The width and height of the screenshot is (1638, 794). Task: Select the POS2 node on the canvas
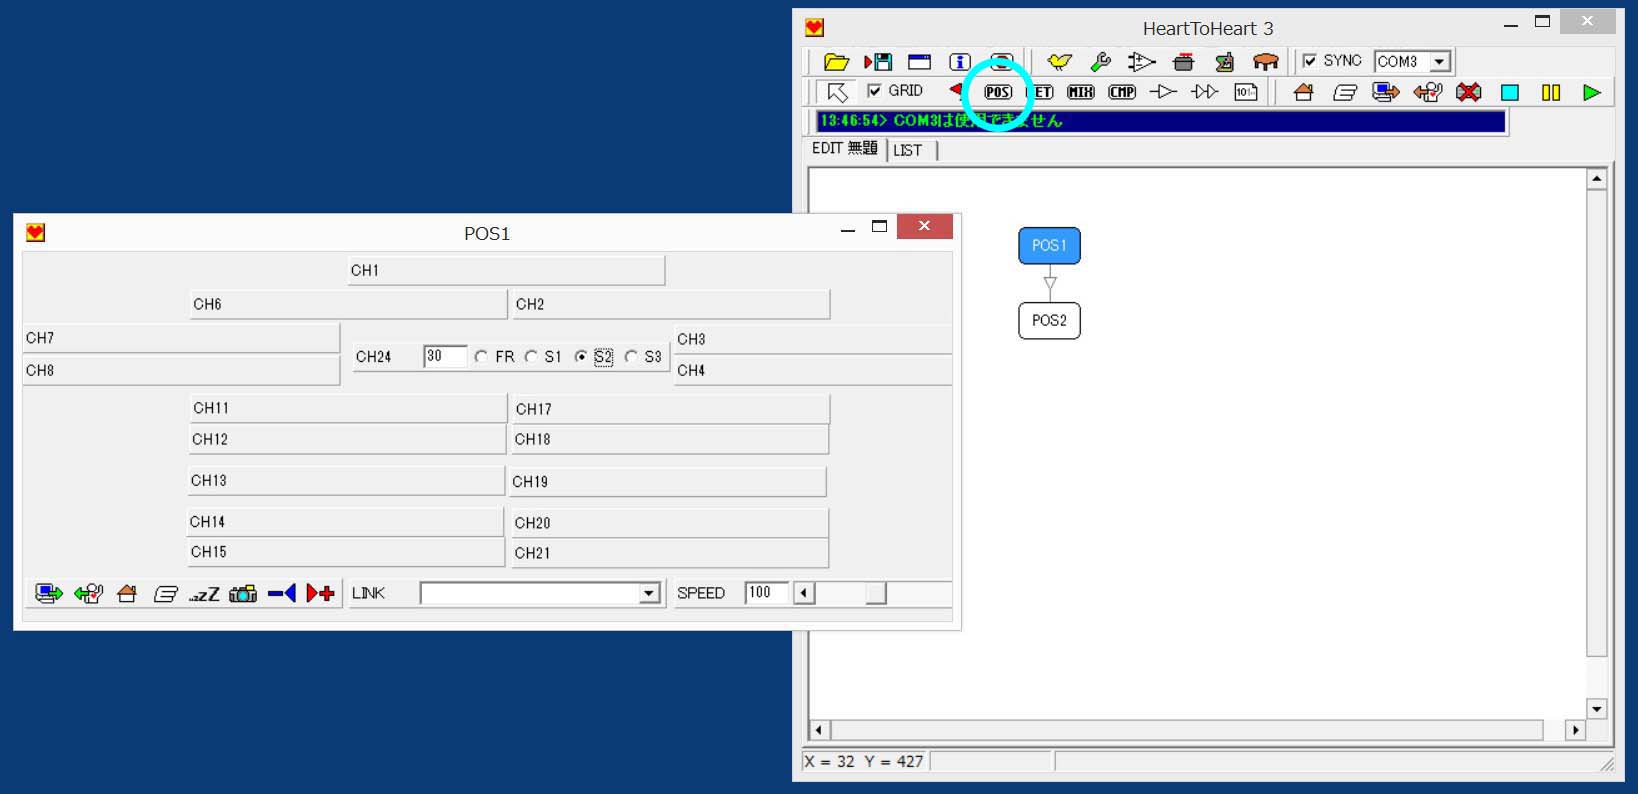pyautogui.click(x=1049, y=321)
